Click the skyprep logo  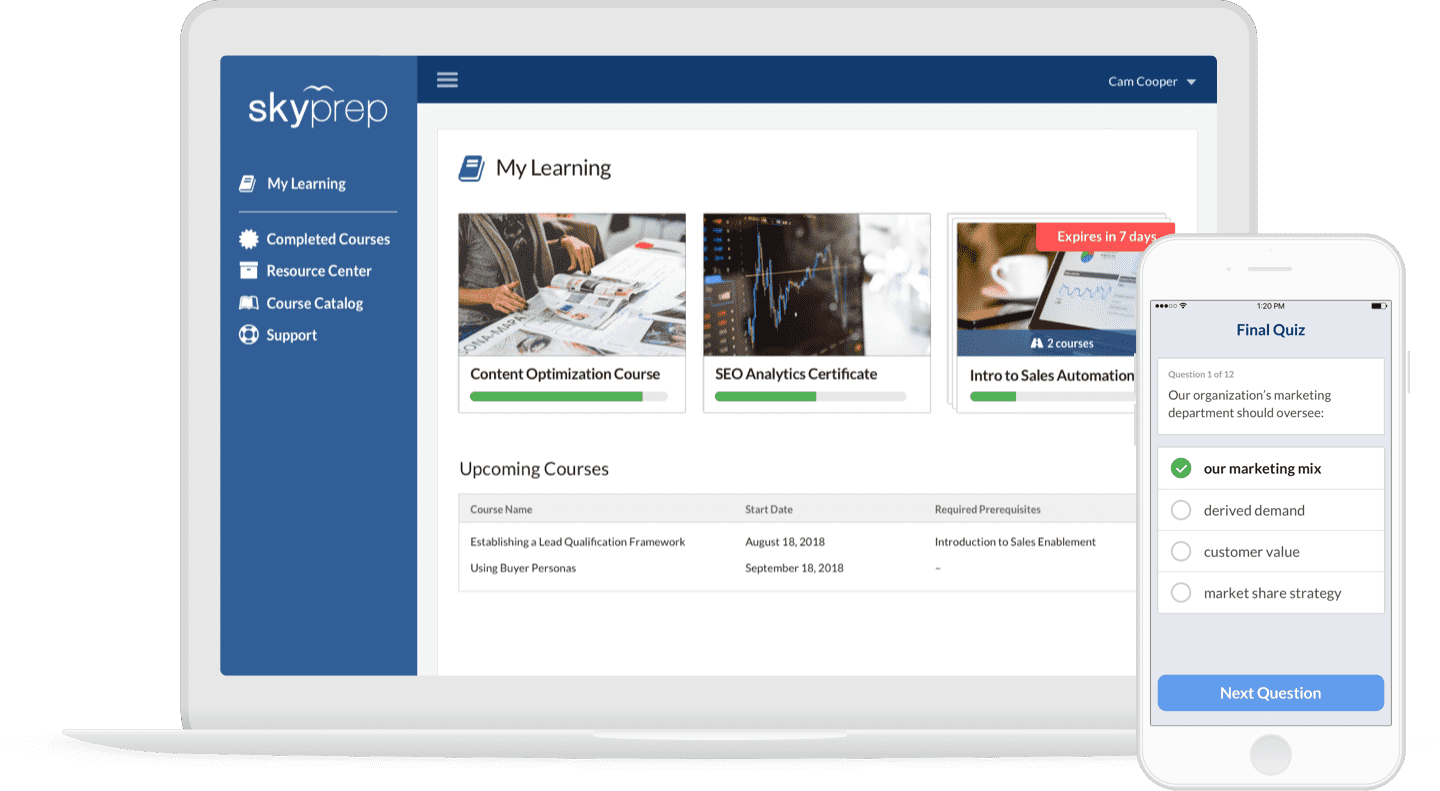tap(317, 107)
